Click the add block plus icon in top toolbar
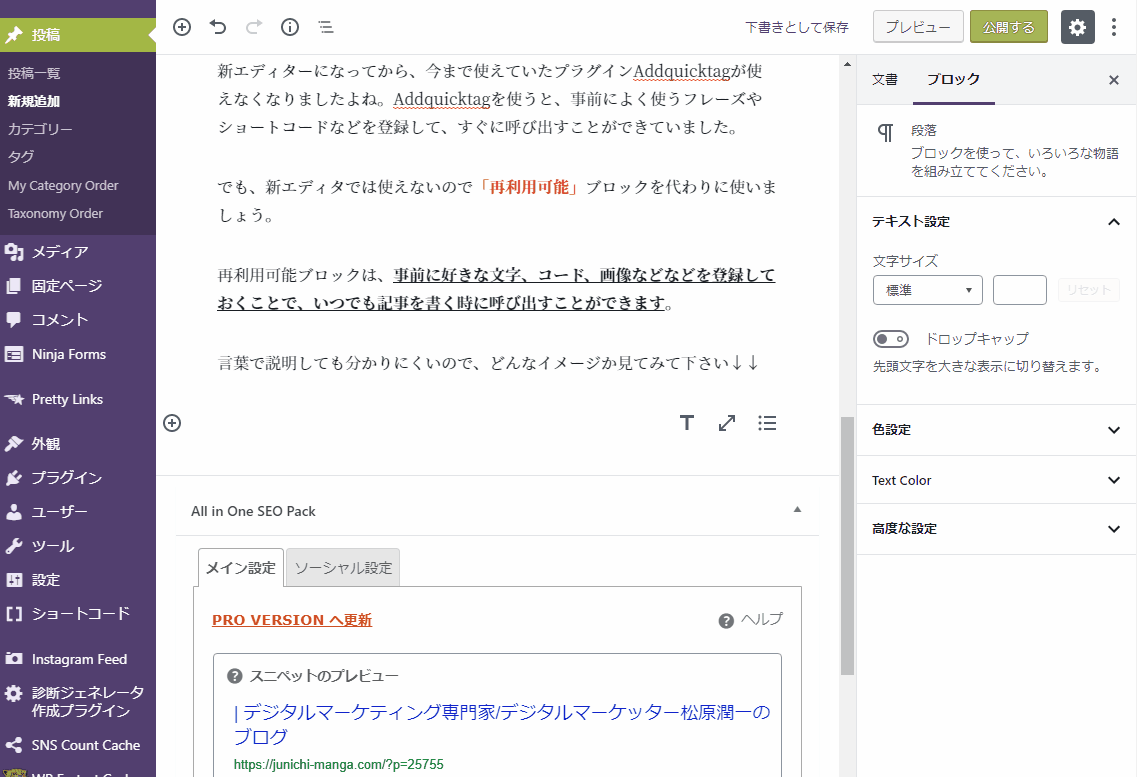1137x777 pixels. pyautogui.click(x=182, y=27)
